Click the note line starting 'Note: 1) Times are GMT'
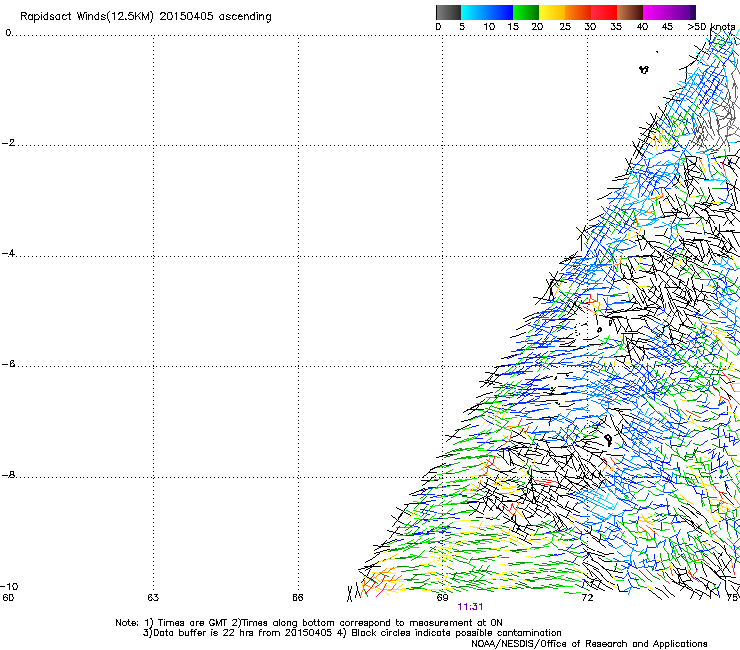Image resolution: width=740 pixels, height=650 pixels. click(309, 623)
